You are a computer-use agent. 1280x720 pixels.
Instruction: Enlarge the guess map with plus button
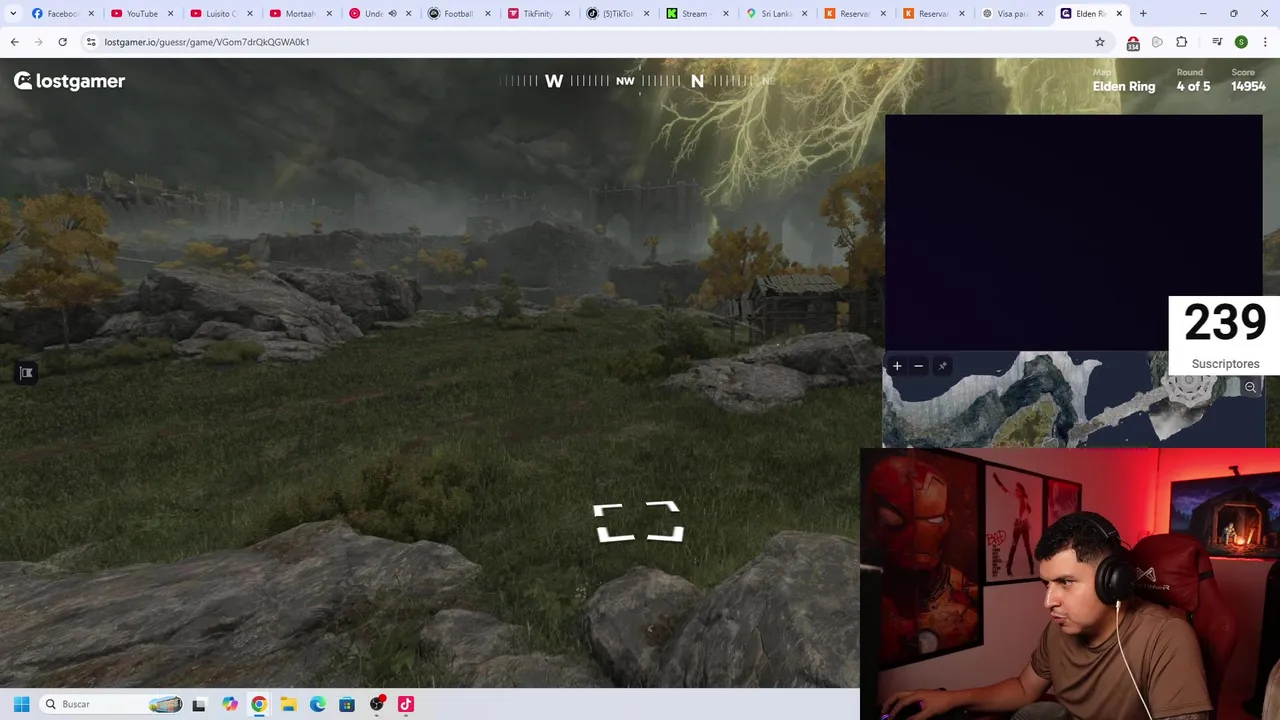[897, 366]
